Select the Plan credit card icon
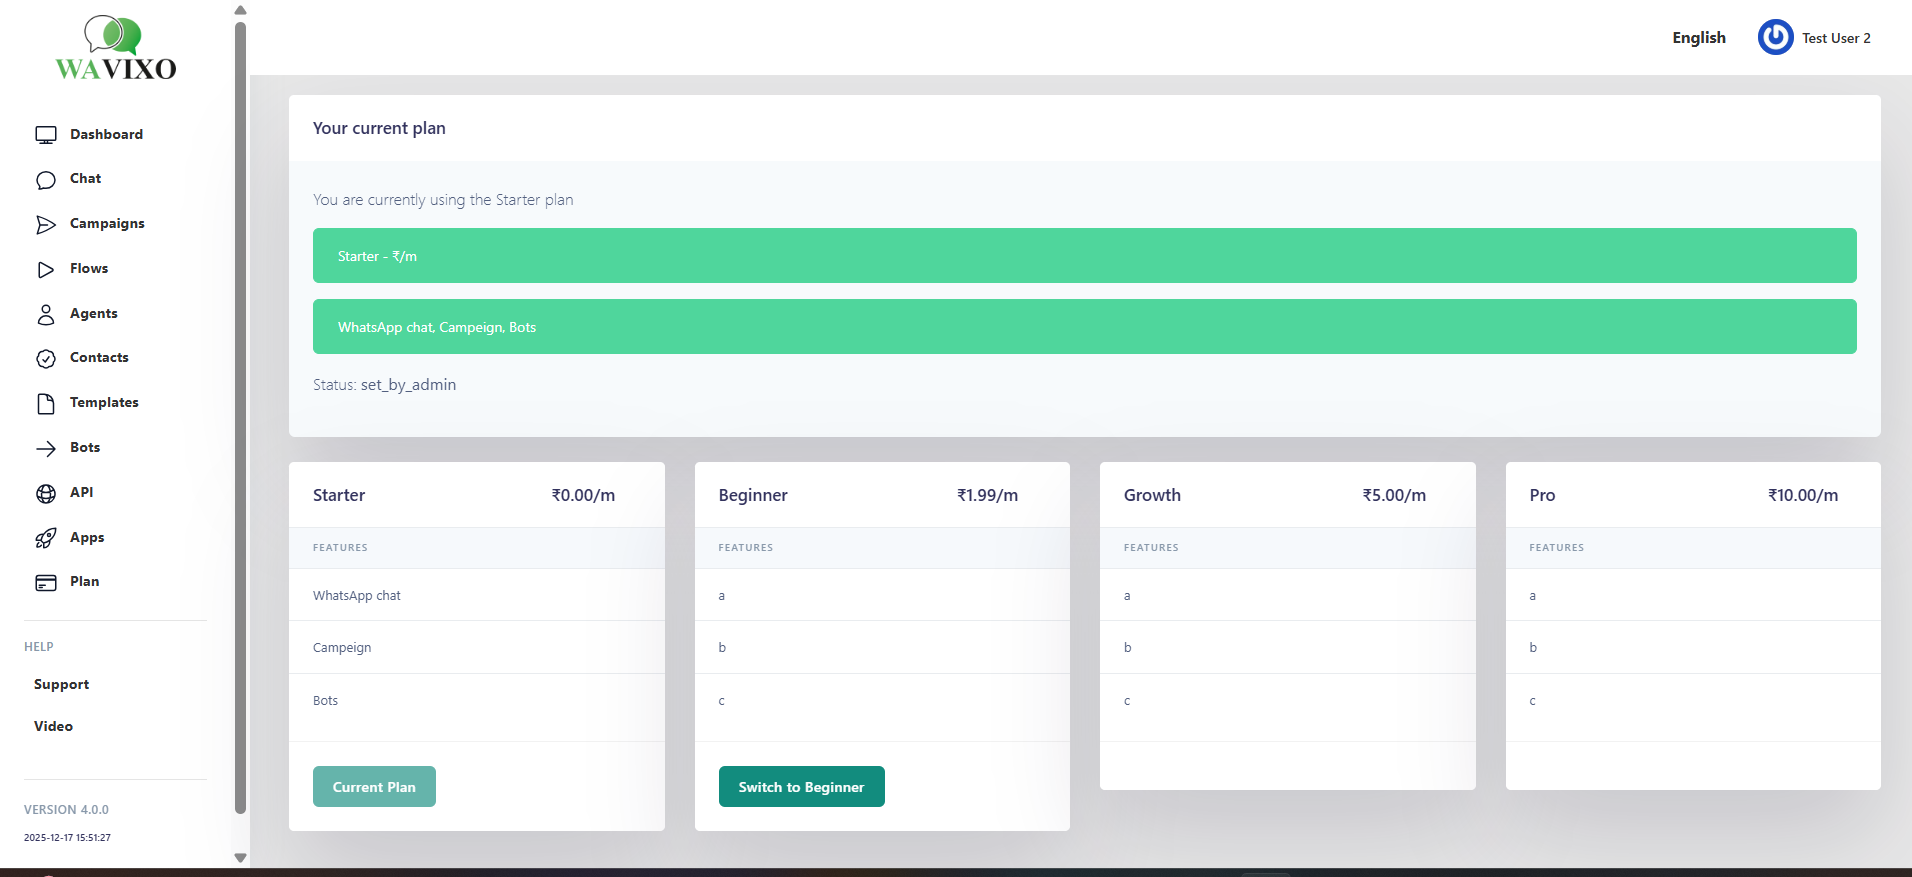Viewport: 1912px width, 877px height. click(46, 583)
